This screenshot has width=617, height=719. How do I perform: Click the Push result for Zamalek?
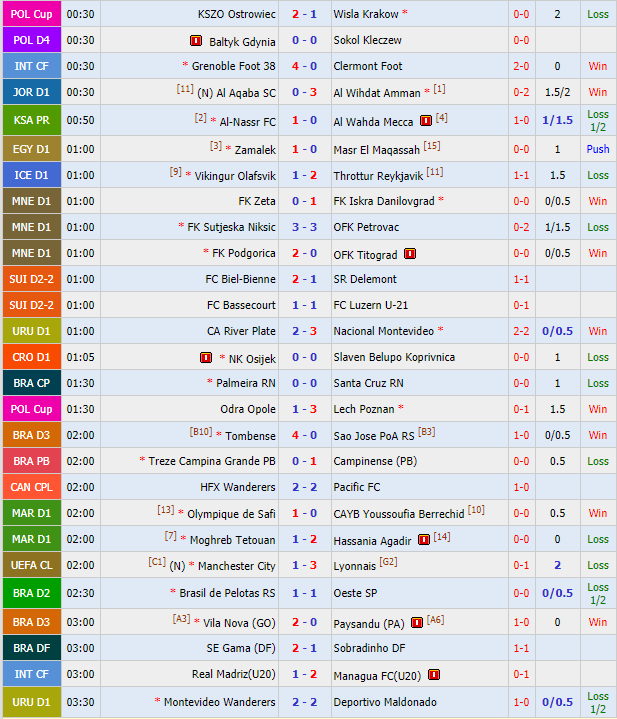point(598,149)
